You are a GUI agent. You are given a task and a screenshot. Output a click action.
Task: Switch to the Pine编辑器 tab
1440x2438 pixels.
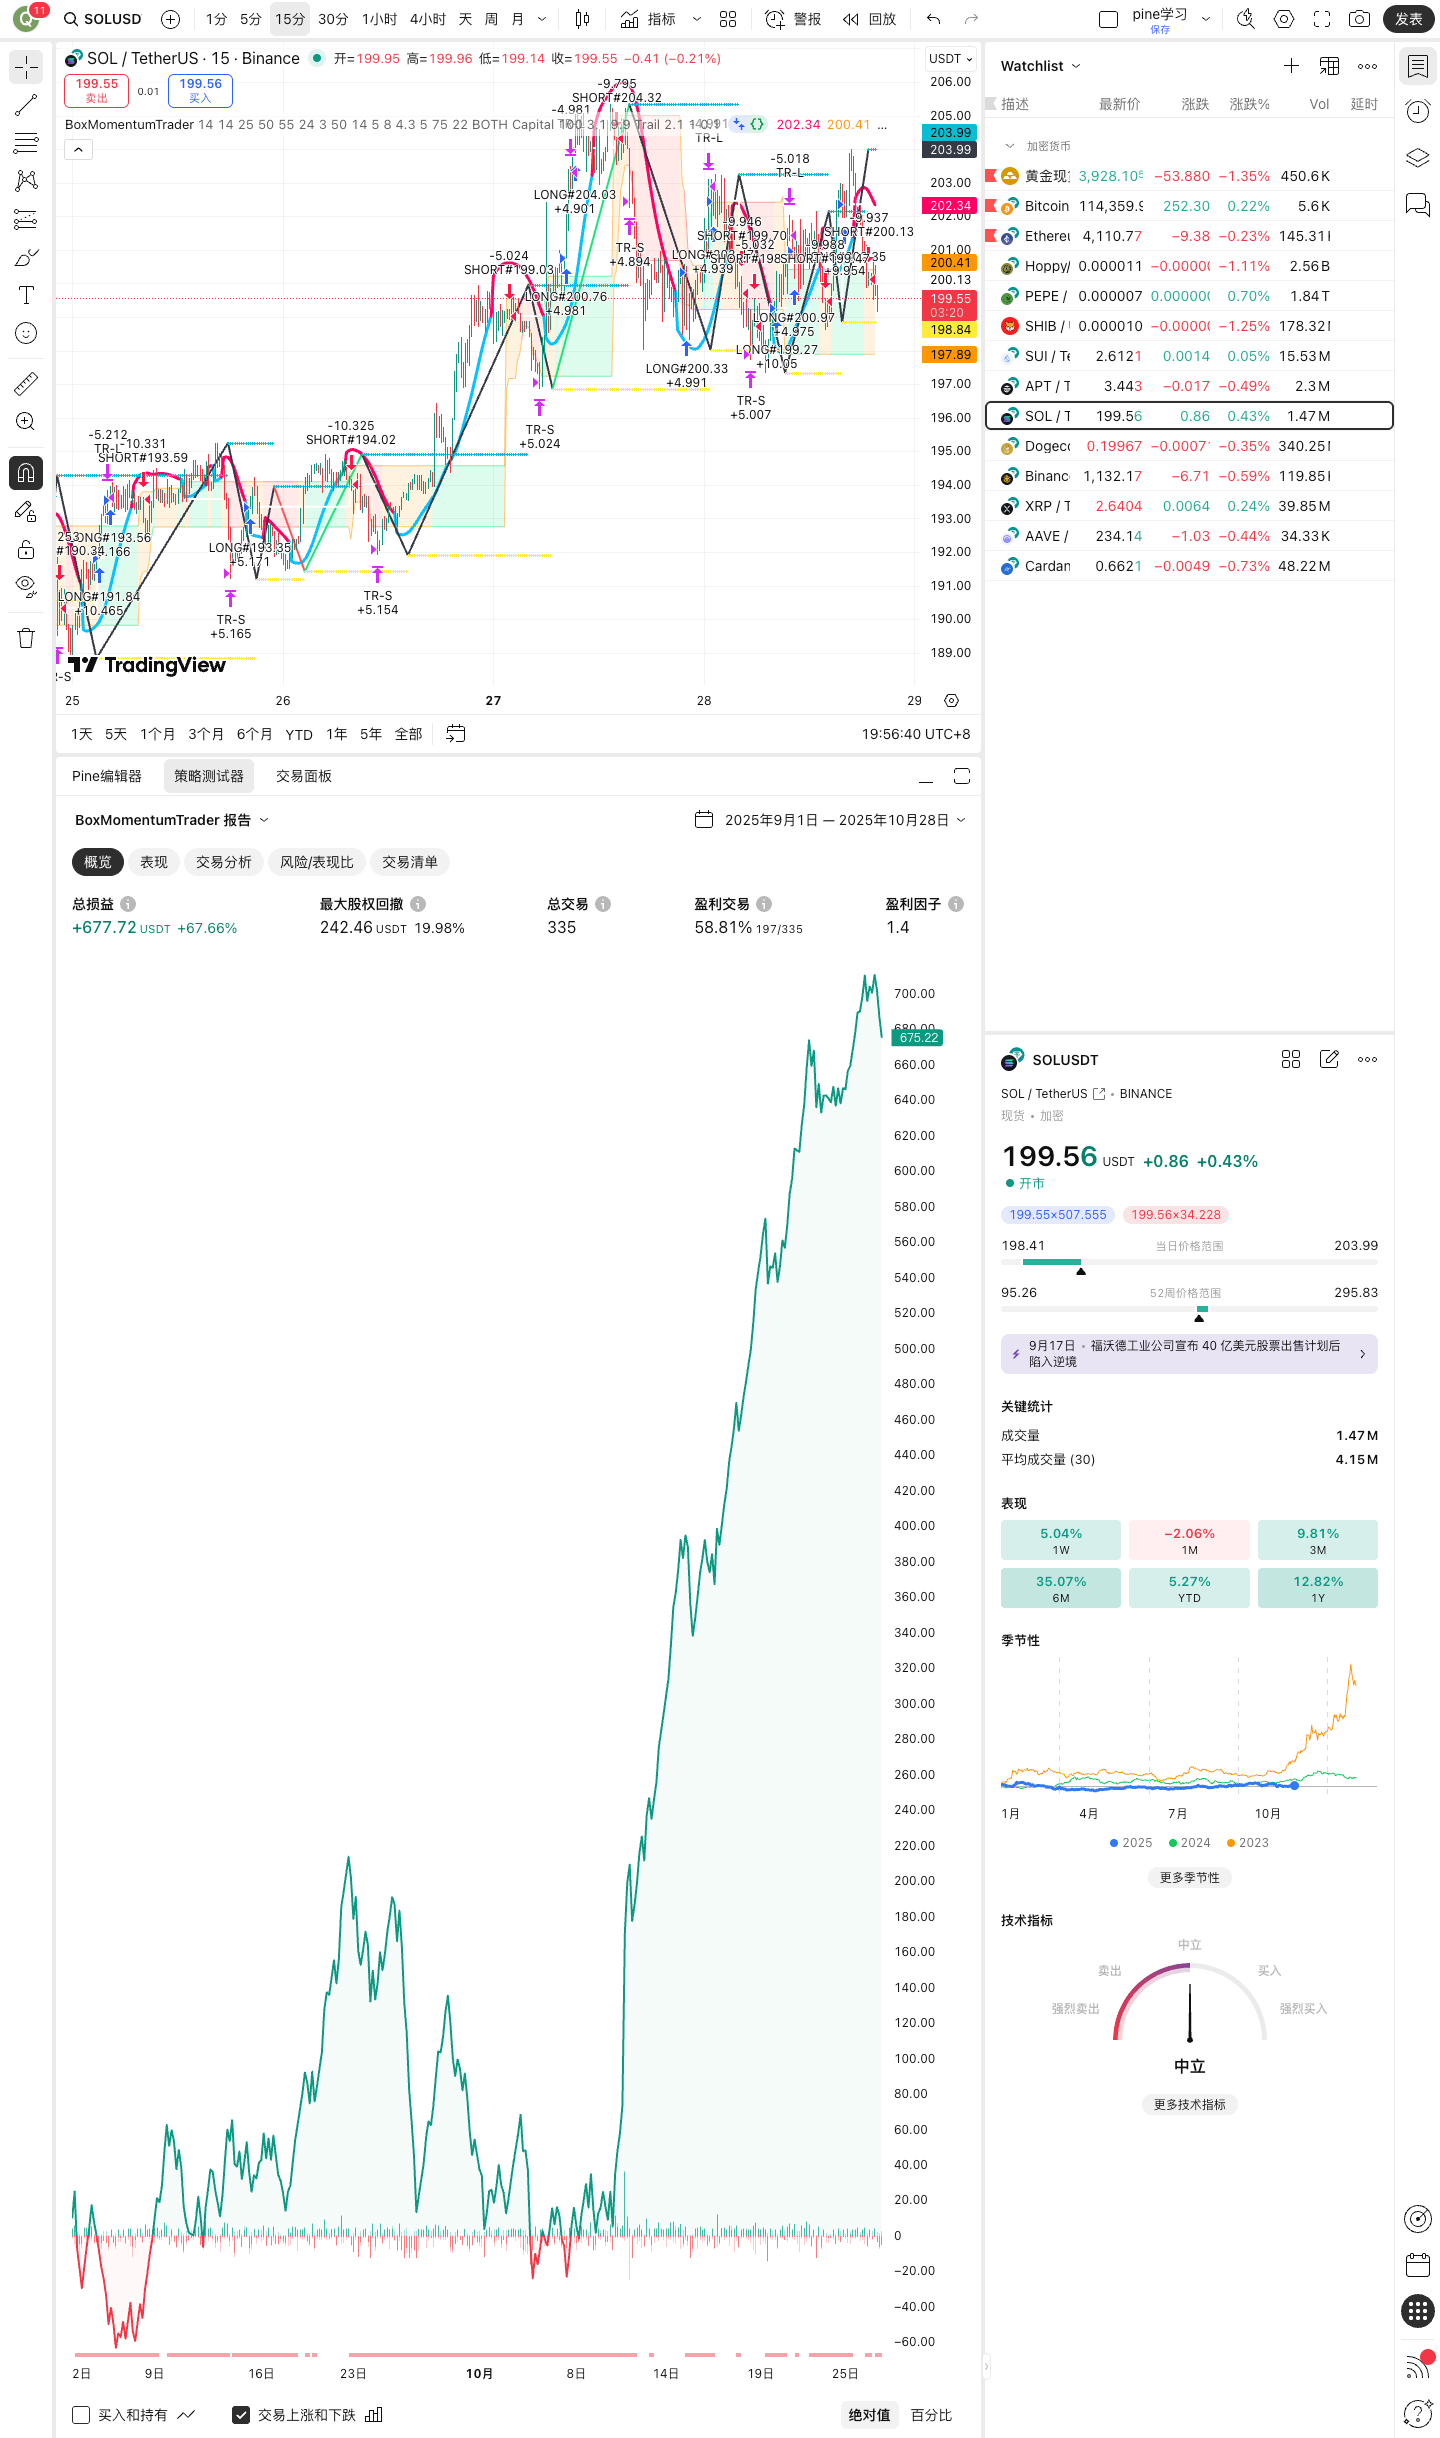click(x=107, y=776)
